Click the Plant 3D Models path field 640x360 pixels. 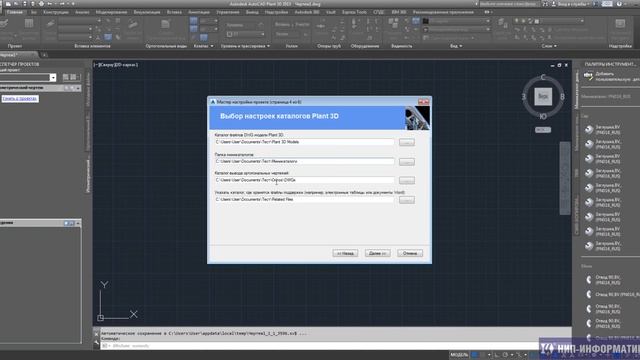click(304, 142)
